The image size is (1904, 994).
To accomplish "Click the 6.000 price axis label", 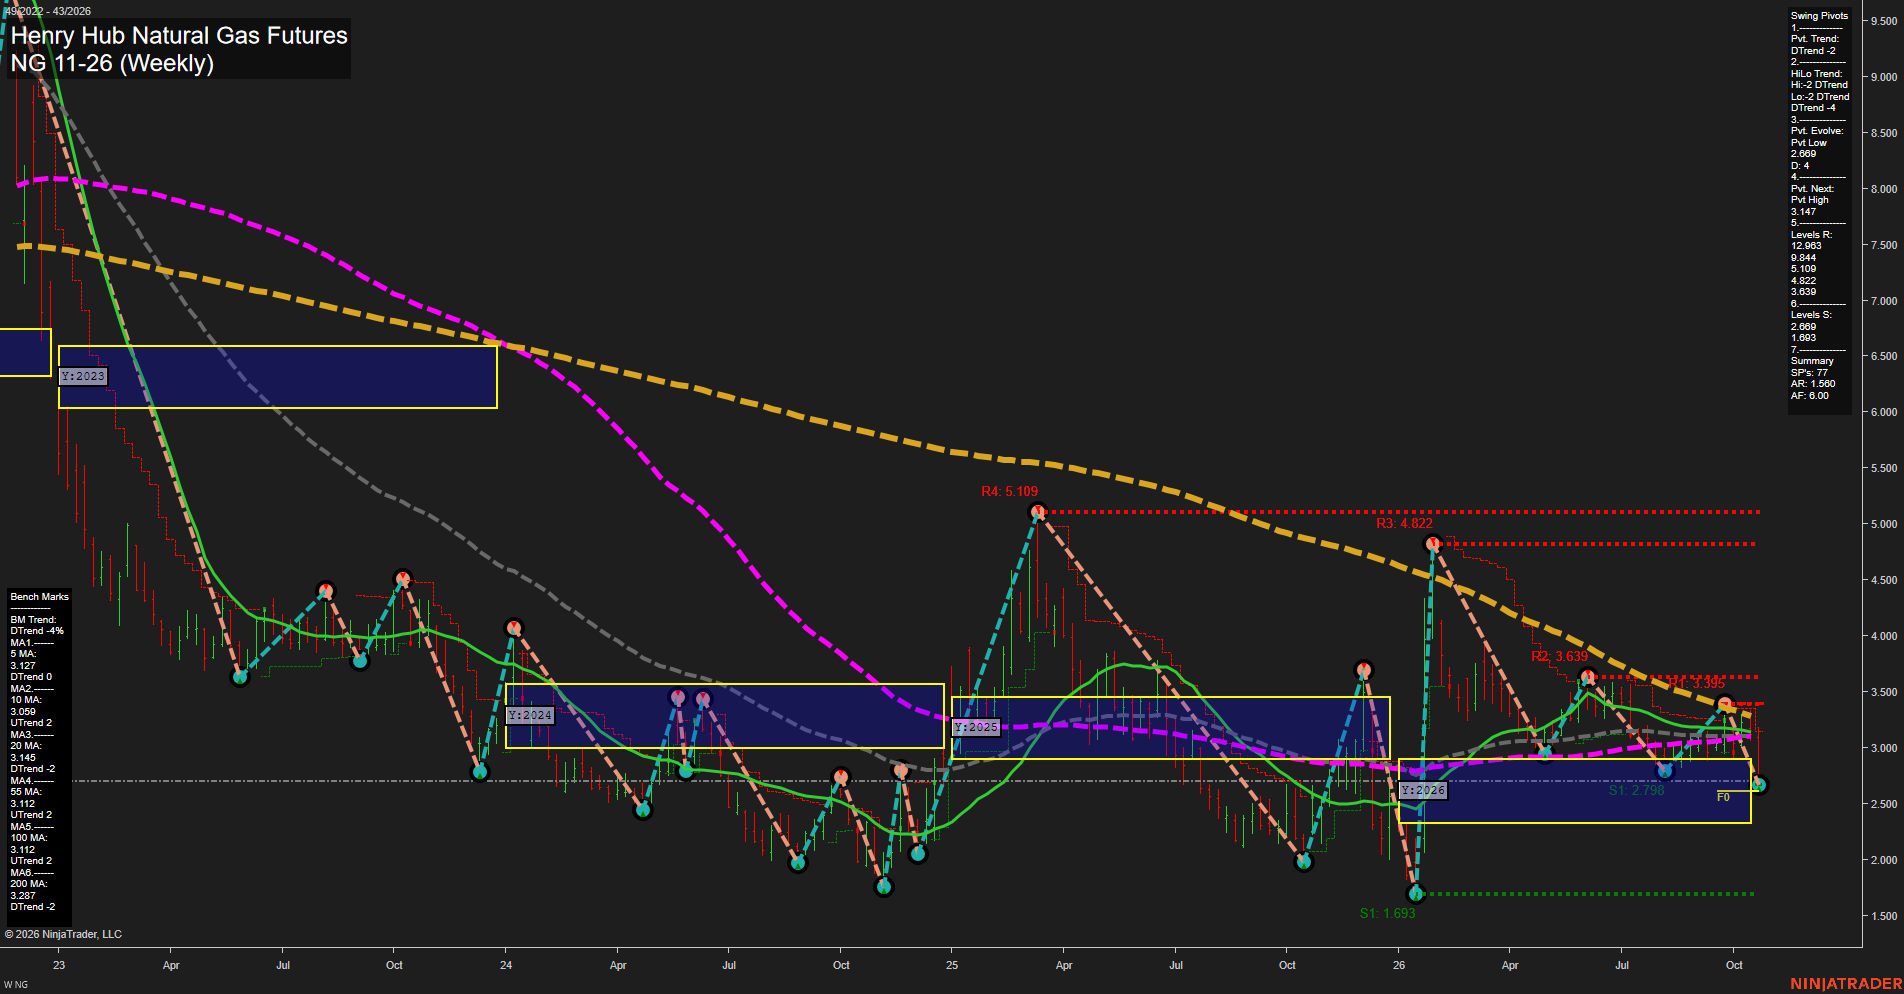I will tap(1884, 412).
